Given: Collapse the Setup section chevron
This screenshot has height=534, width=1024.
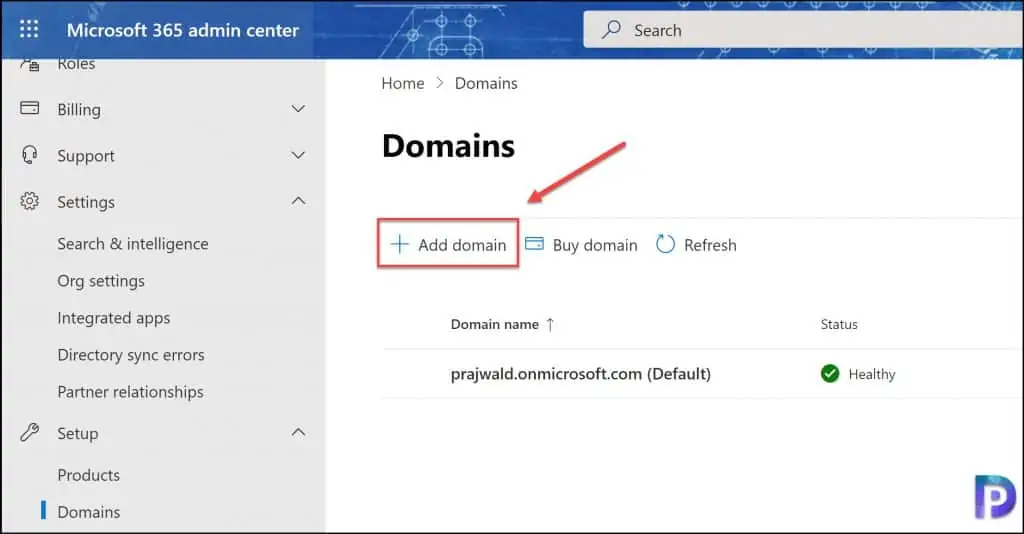Looking at the screenshot, I should pyautogui.click(x=298, y=432).
